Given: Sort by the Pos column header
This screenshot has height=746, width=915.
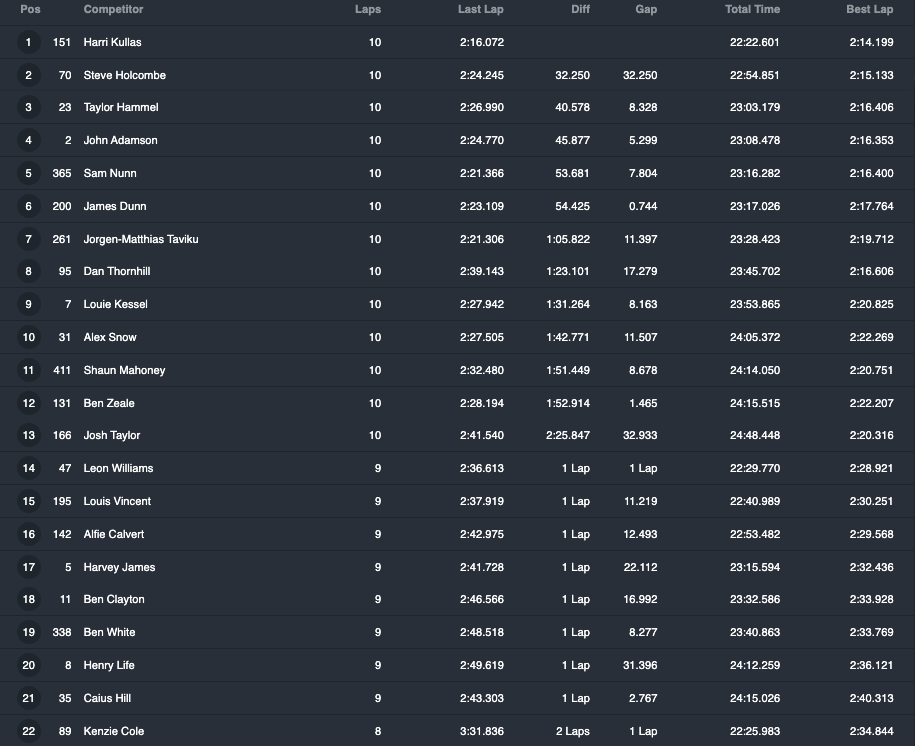Looking at the screenshot, I should (30, 9).
